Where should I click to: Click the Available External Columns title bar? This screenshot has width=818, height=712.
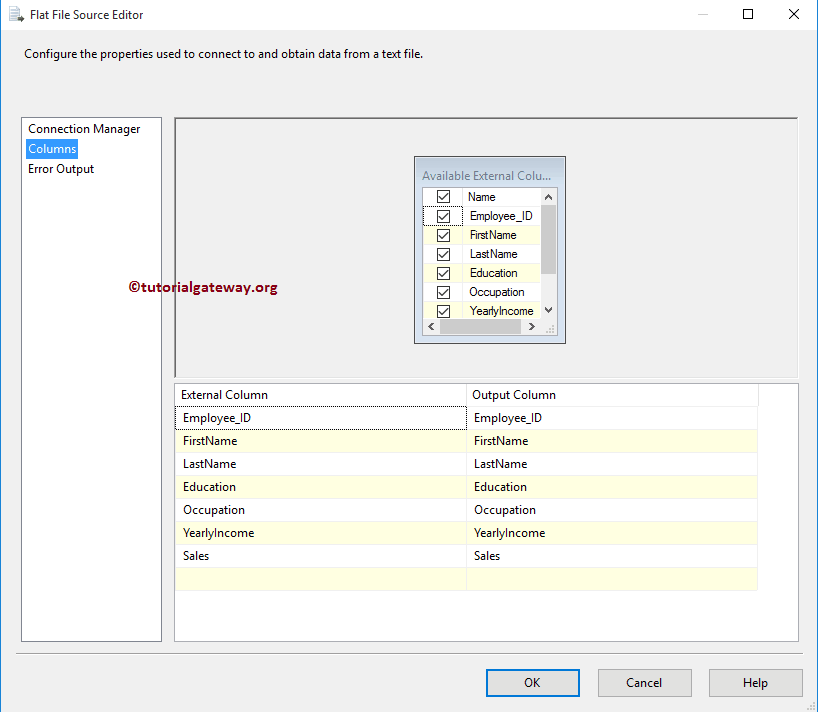click(489, 175)
